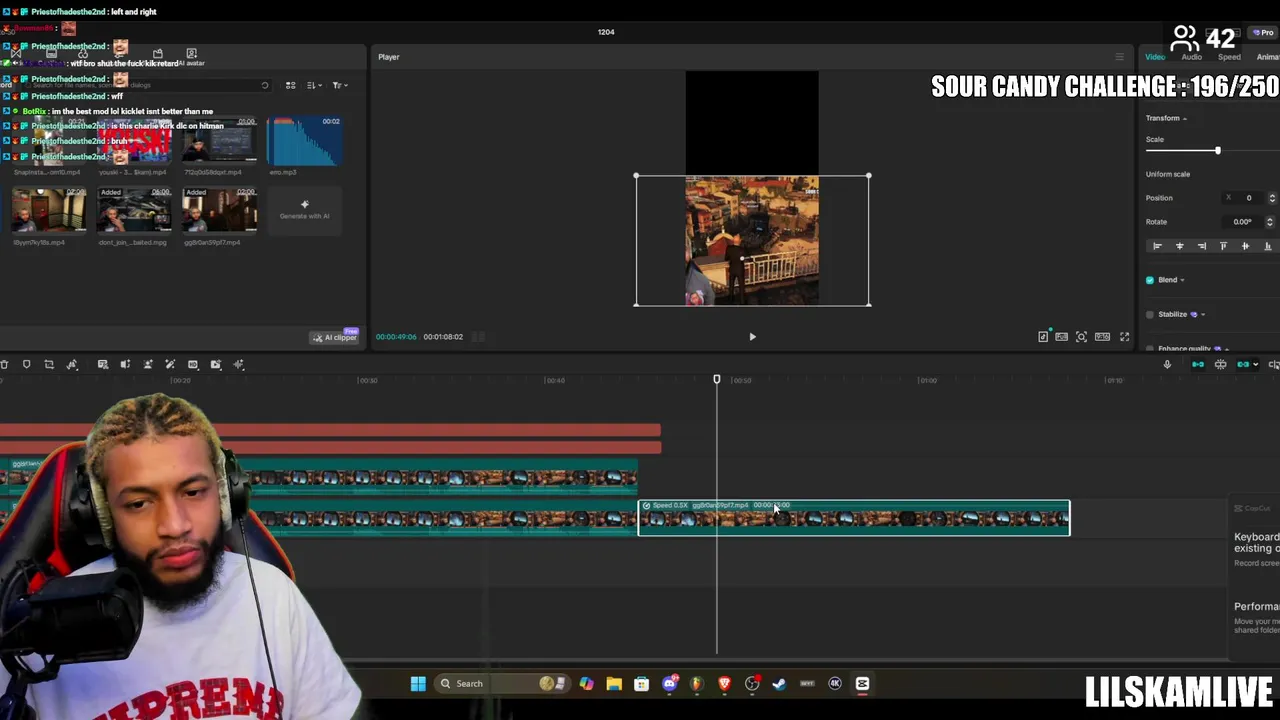Screen dimensions: 1280x720
Task: Align clip vertically centered
Action: pyautogui.click(x=1245, y=246)
